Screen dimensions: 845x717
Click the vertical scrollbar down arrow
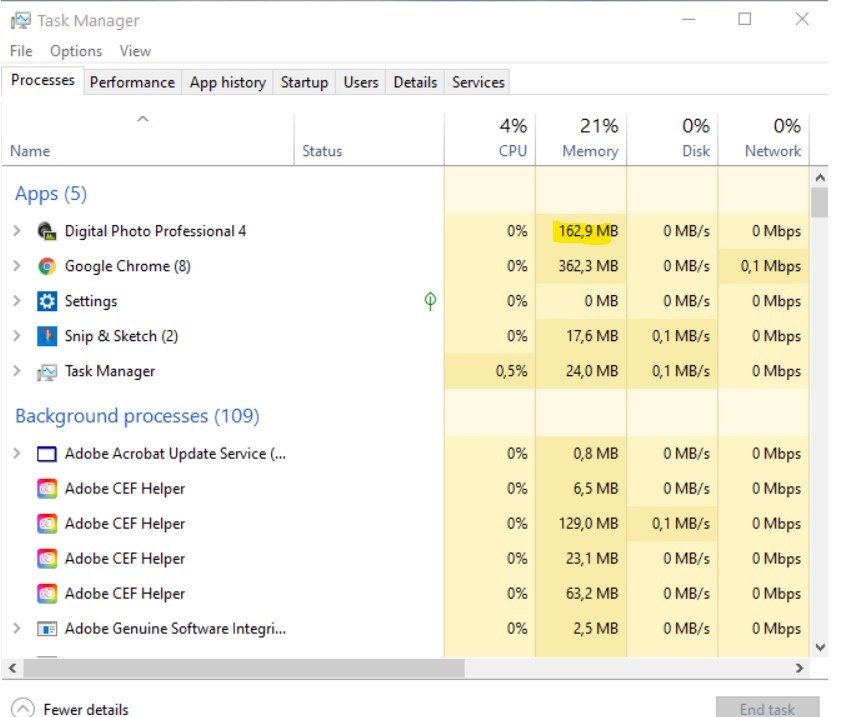click(819, 647)
